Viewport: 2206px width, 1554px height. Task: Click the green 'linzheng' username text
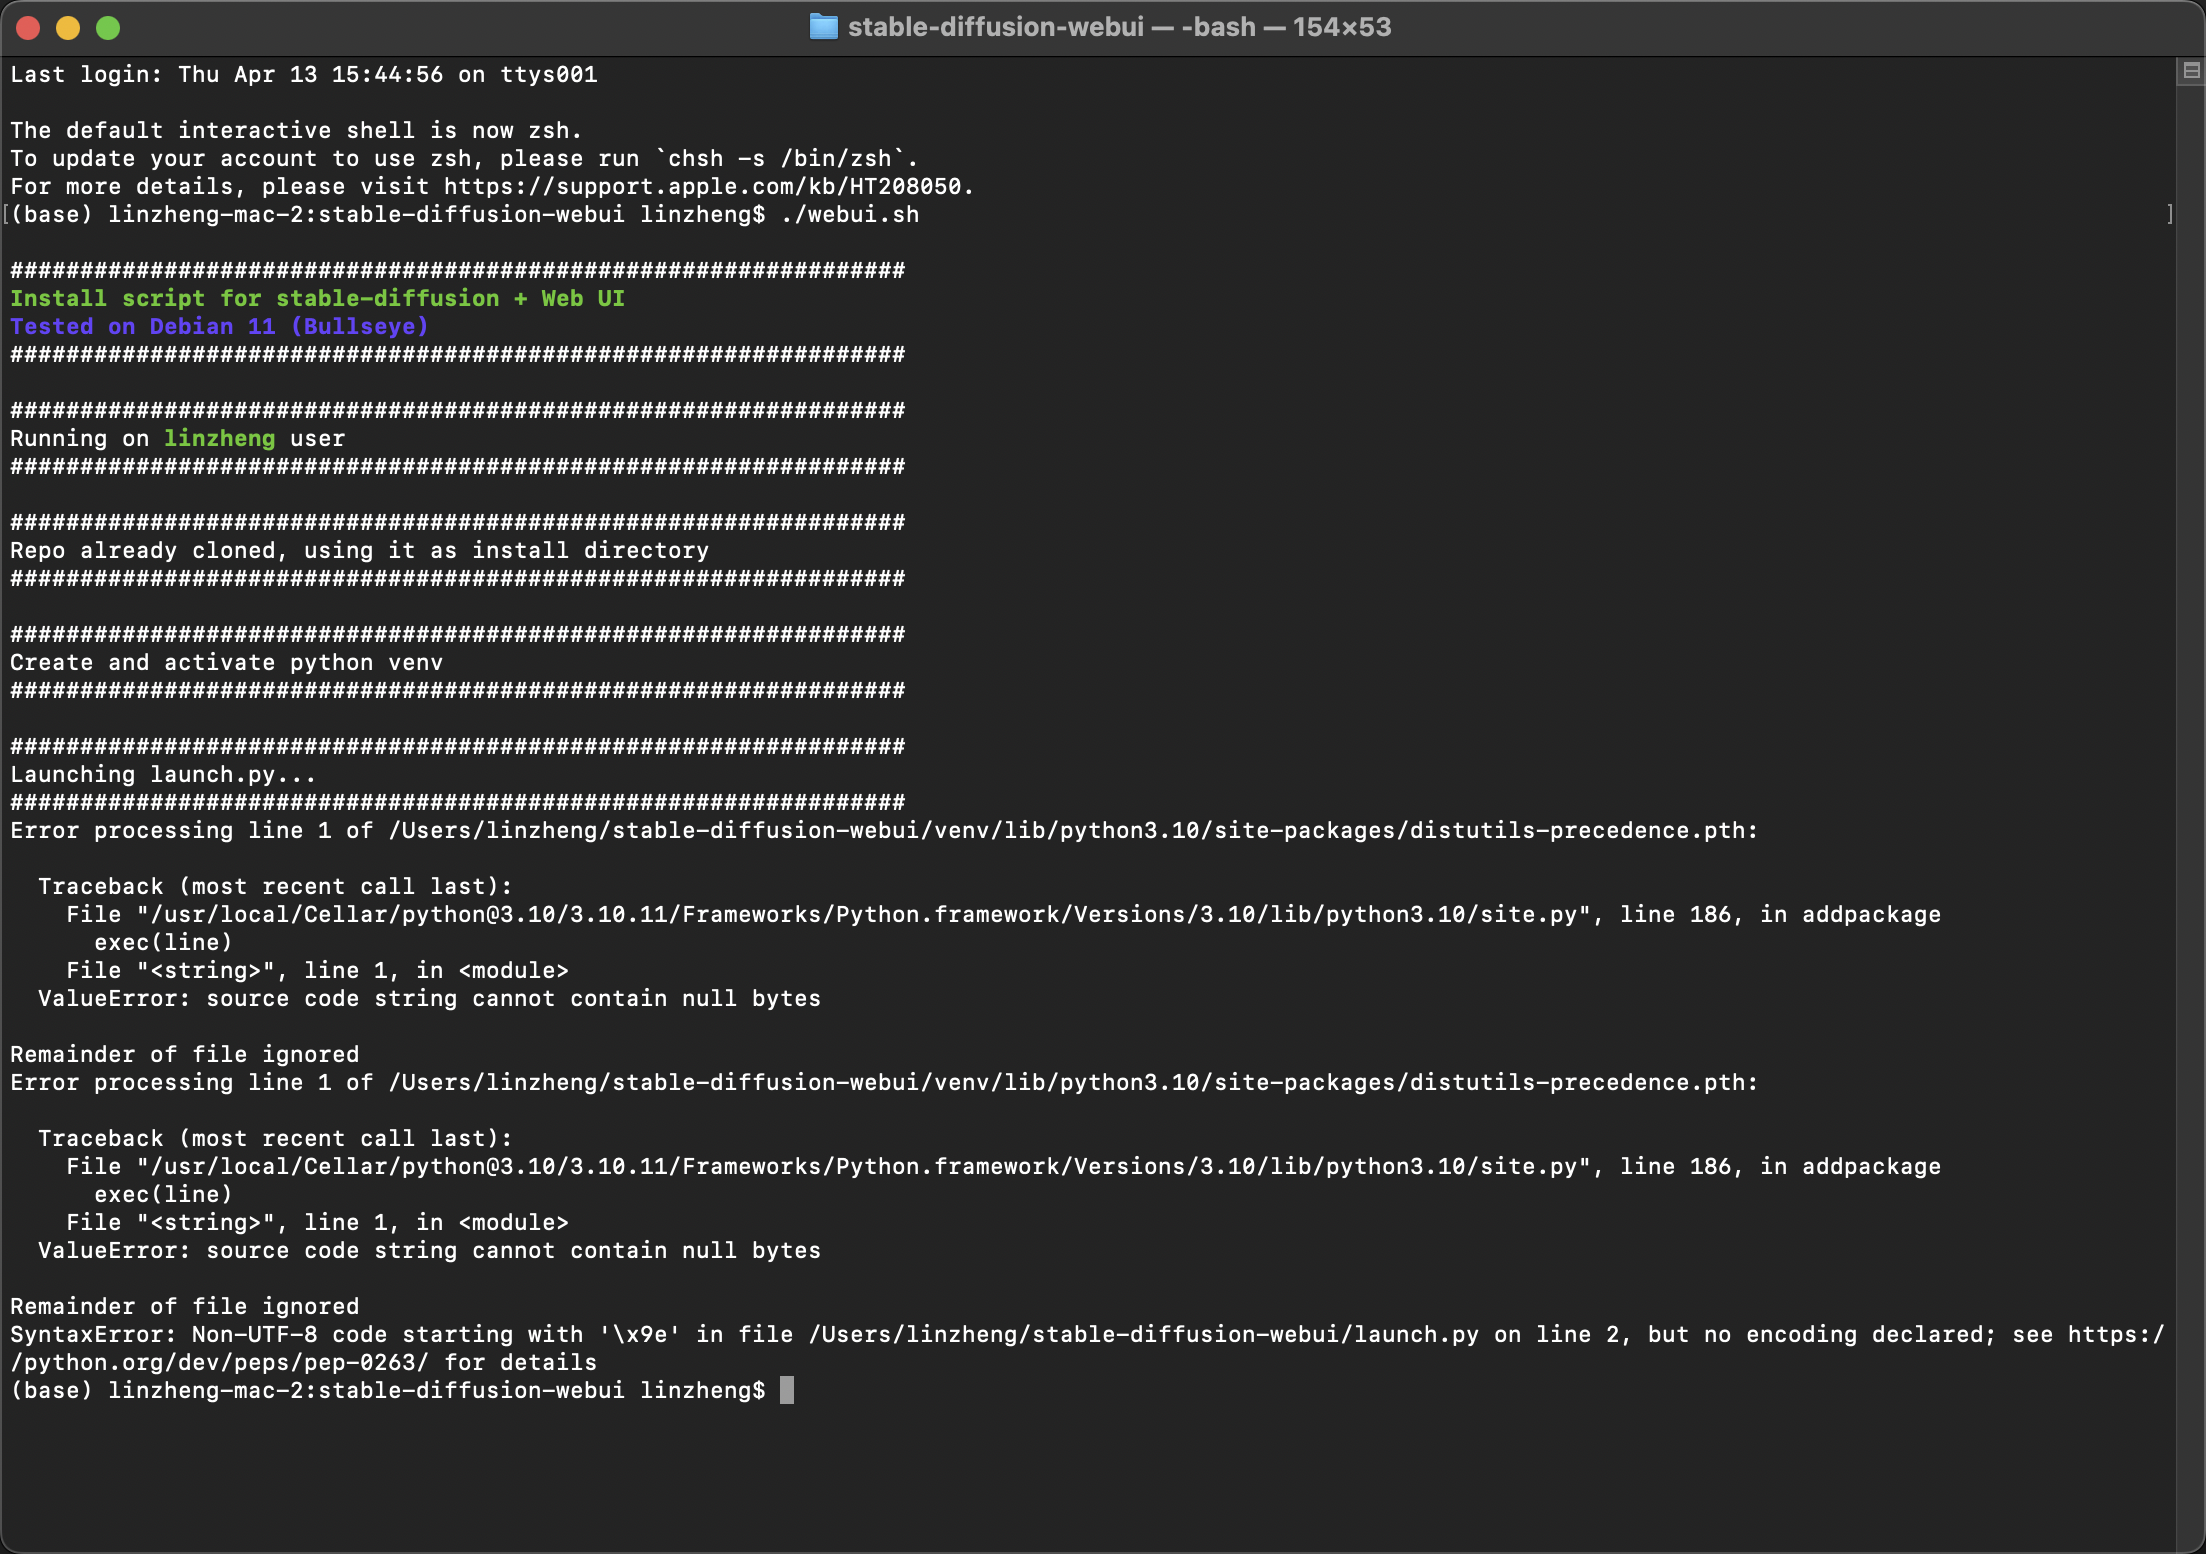[x=220, y=438]
